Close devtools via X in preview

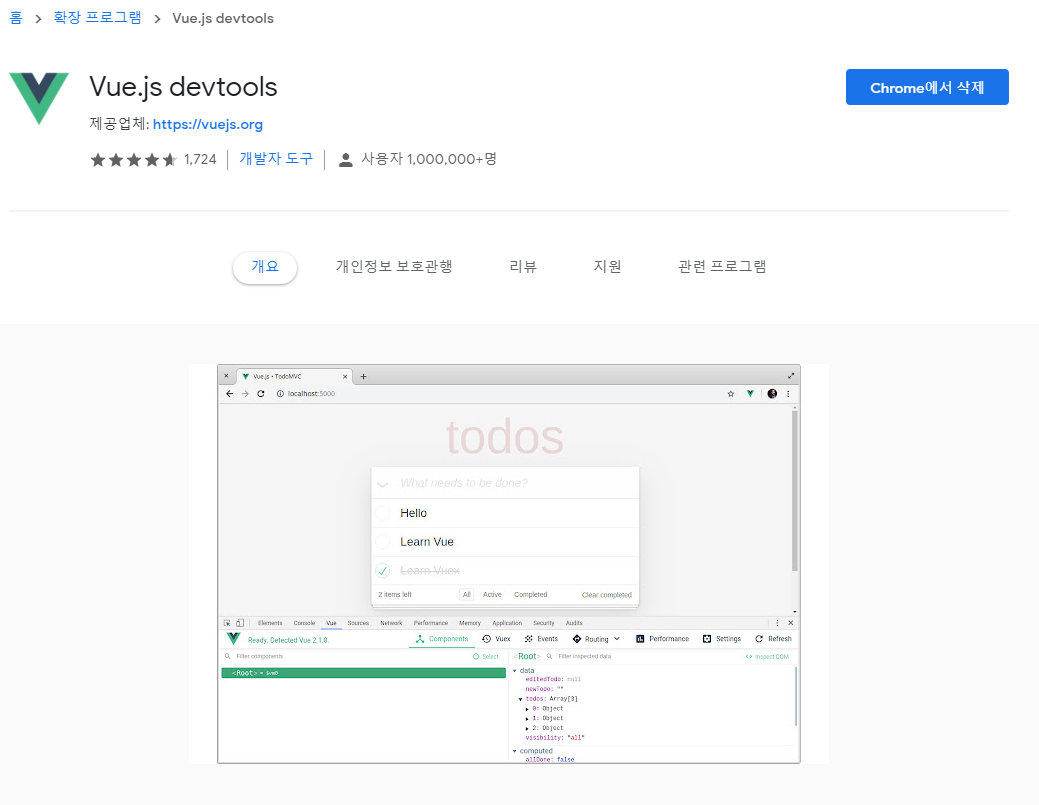pos(791,623)
